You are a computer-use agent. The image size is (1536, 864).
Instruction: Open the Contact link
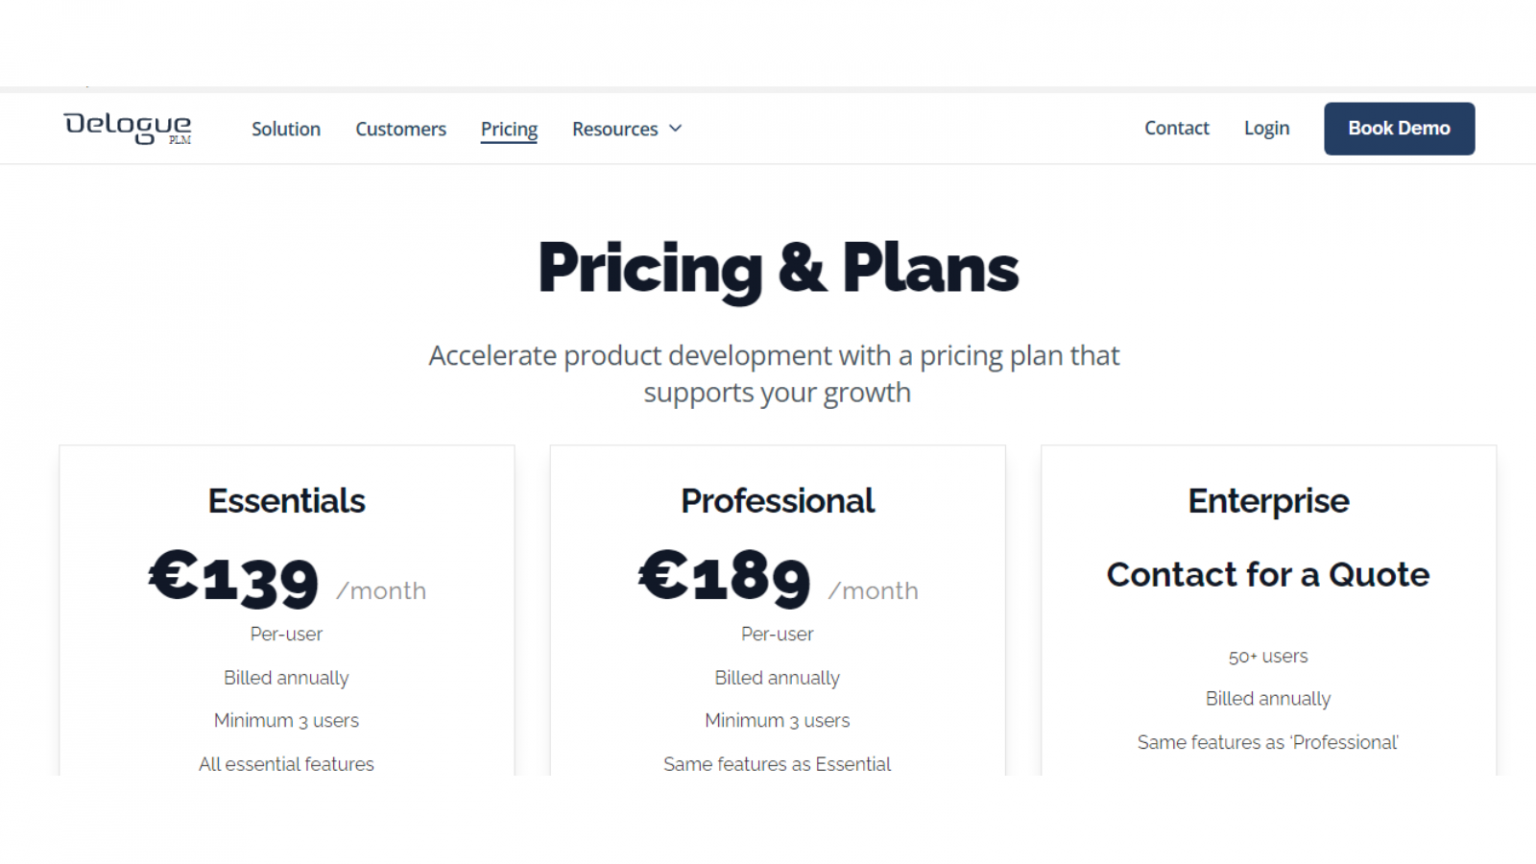tap(1176, 128)
